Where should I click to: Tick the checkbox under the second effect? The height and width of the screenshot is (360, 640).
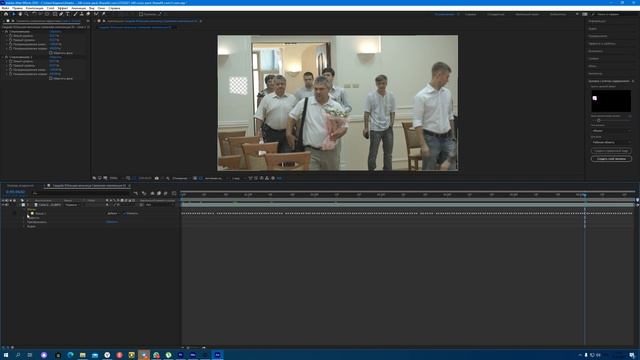51,78
